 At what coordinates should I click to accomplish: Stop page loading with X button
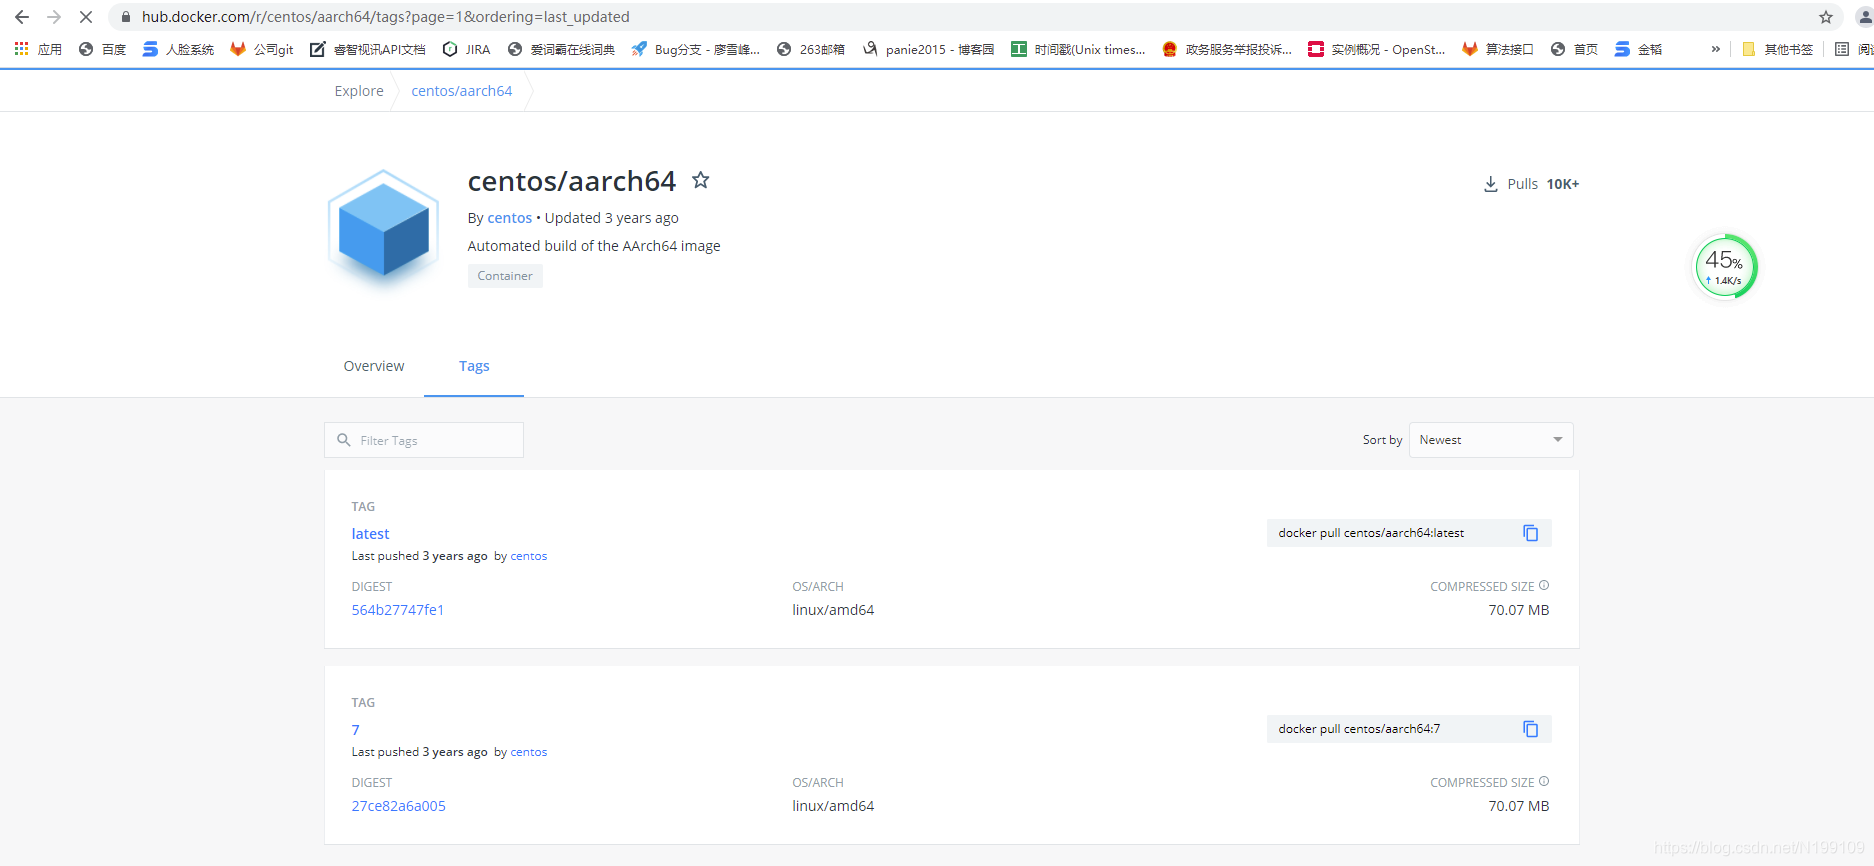(86, 17)
